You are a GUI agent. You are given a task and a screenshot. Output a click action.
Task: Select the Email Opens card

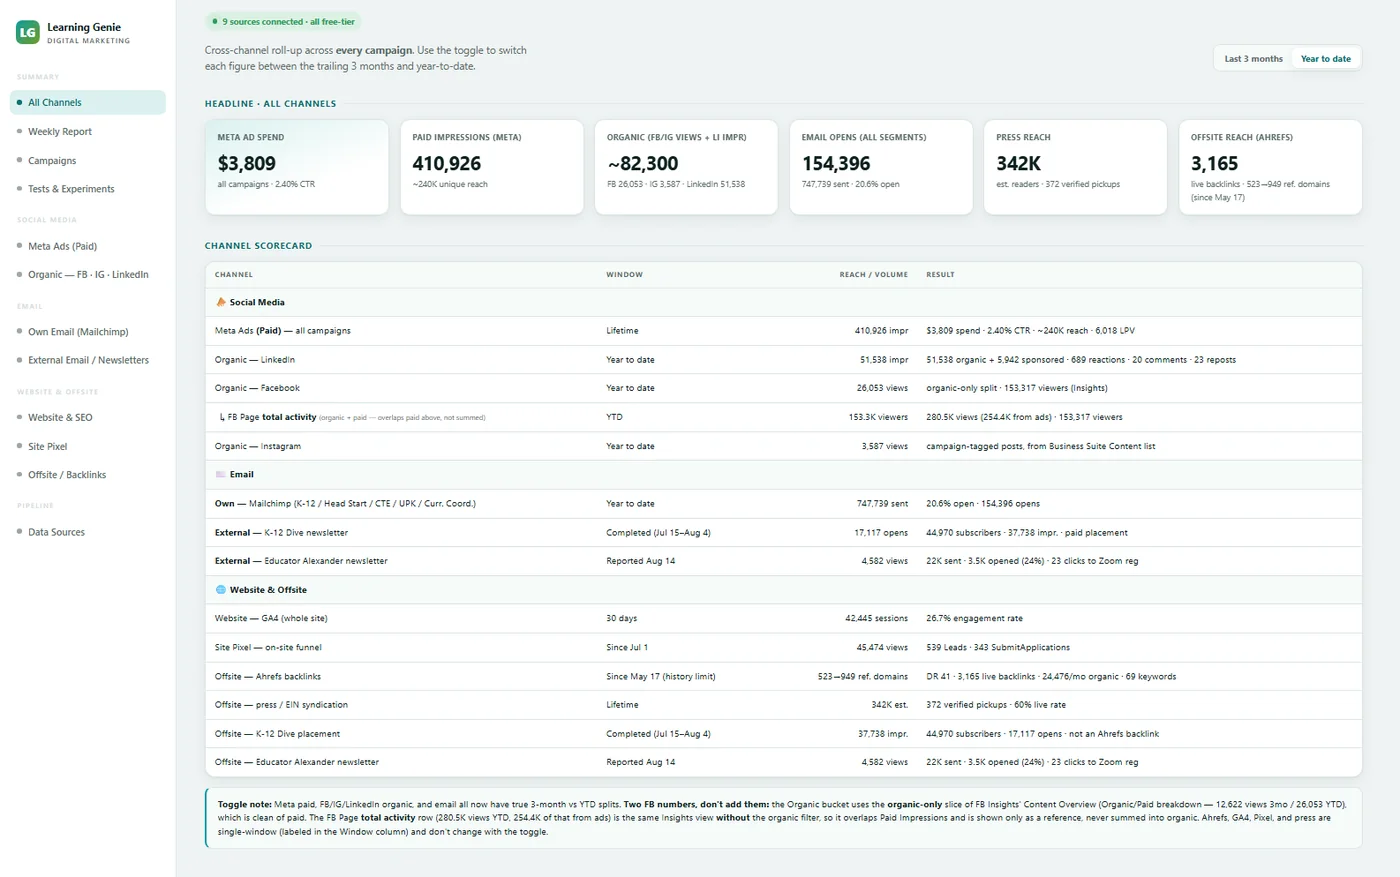pyautogui.click(x=881, y=167)
